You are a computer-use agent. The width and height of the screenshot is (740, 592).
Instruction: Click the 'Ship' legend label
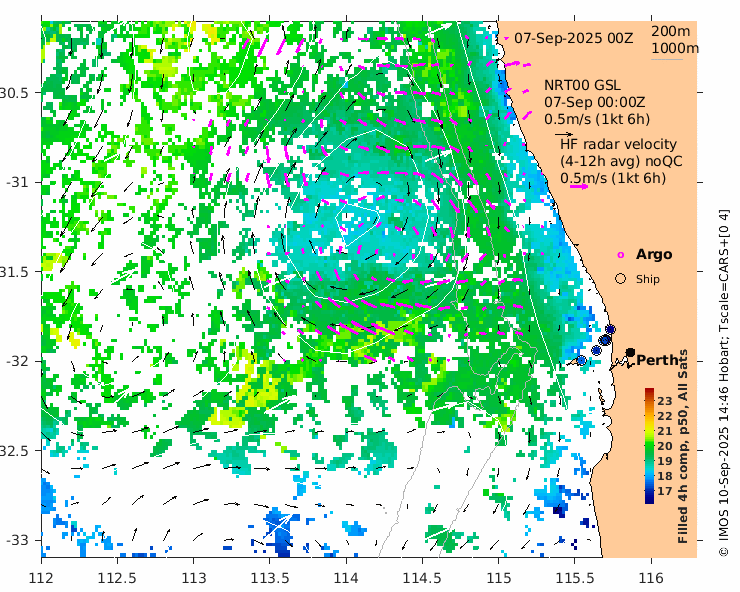pos(648,279)
